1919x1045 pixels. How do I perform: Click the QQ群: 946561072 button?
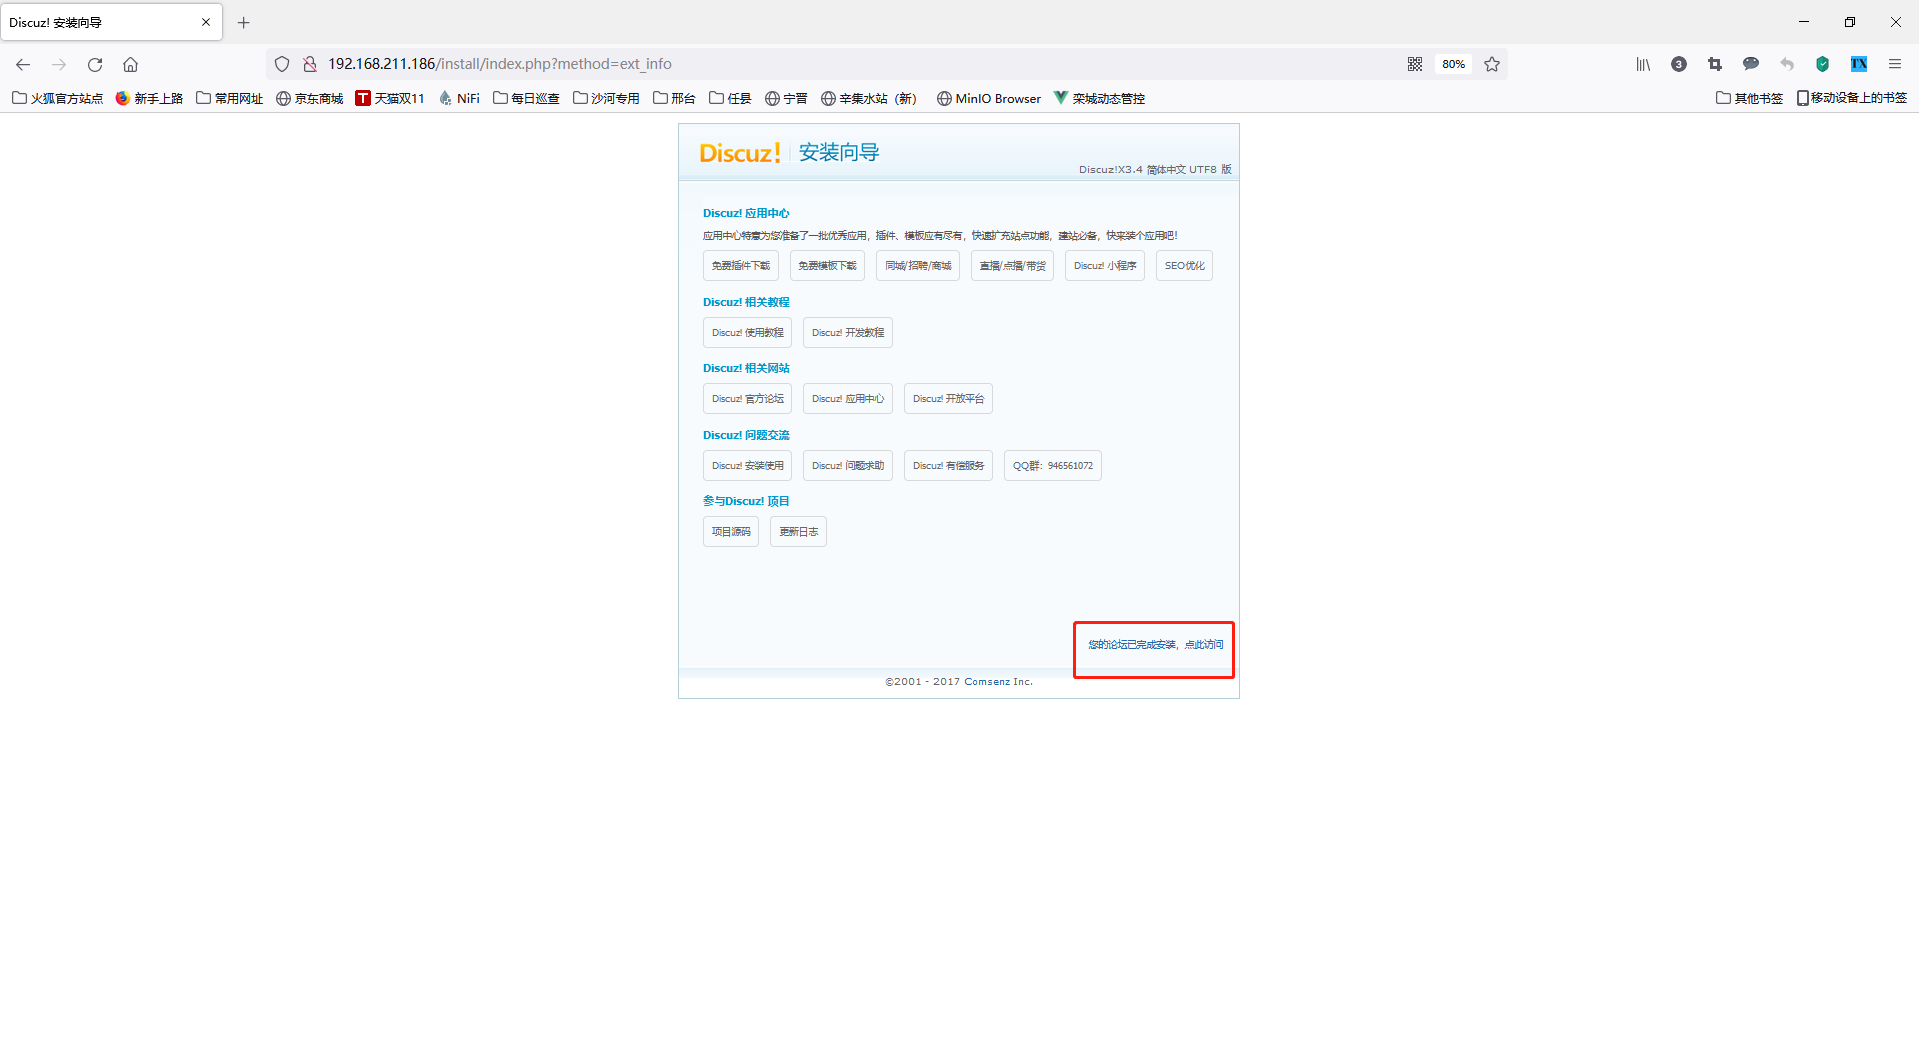tap(1053, 466)
